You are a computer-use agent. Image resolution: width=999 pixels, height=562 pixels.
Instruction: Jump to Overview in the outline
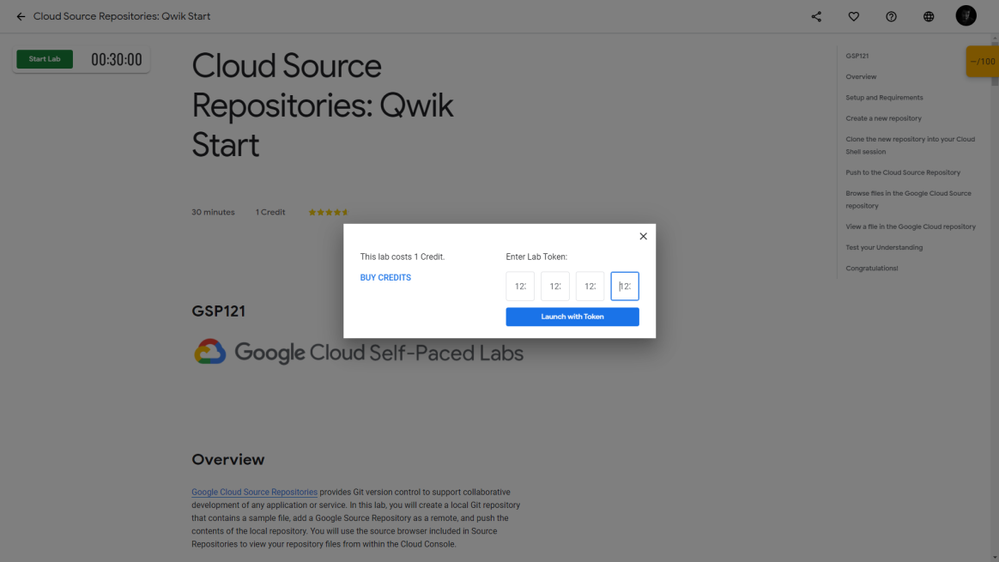coord(861,77)
